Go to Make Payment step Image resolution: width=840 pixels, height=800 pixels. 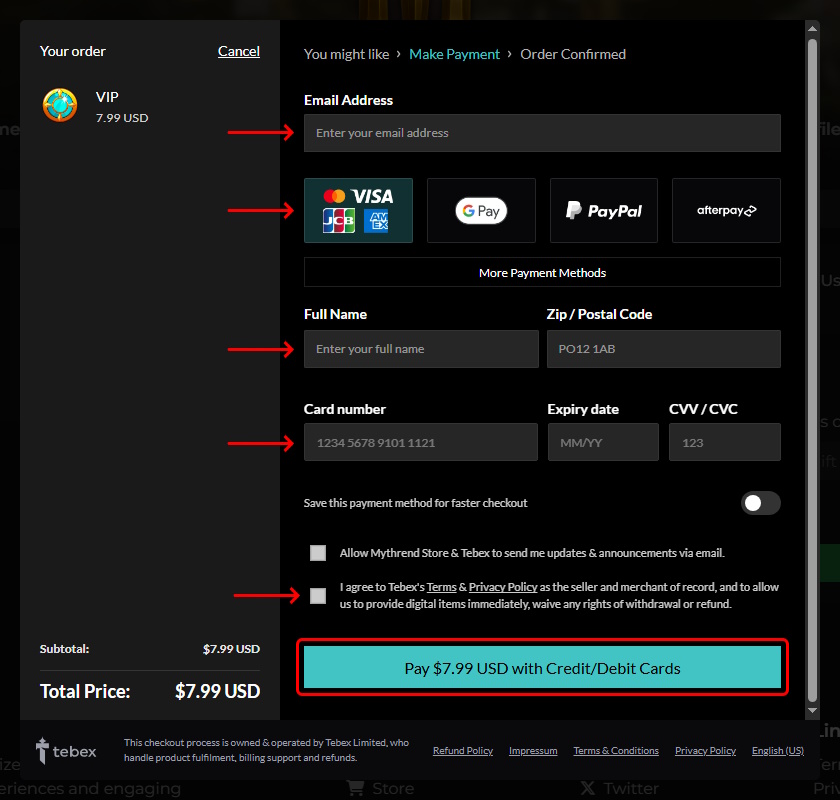point(454,54)
